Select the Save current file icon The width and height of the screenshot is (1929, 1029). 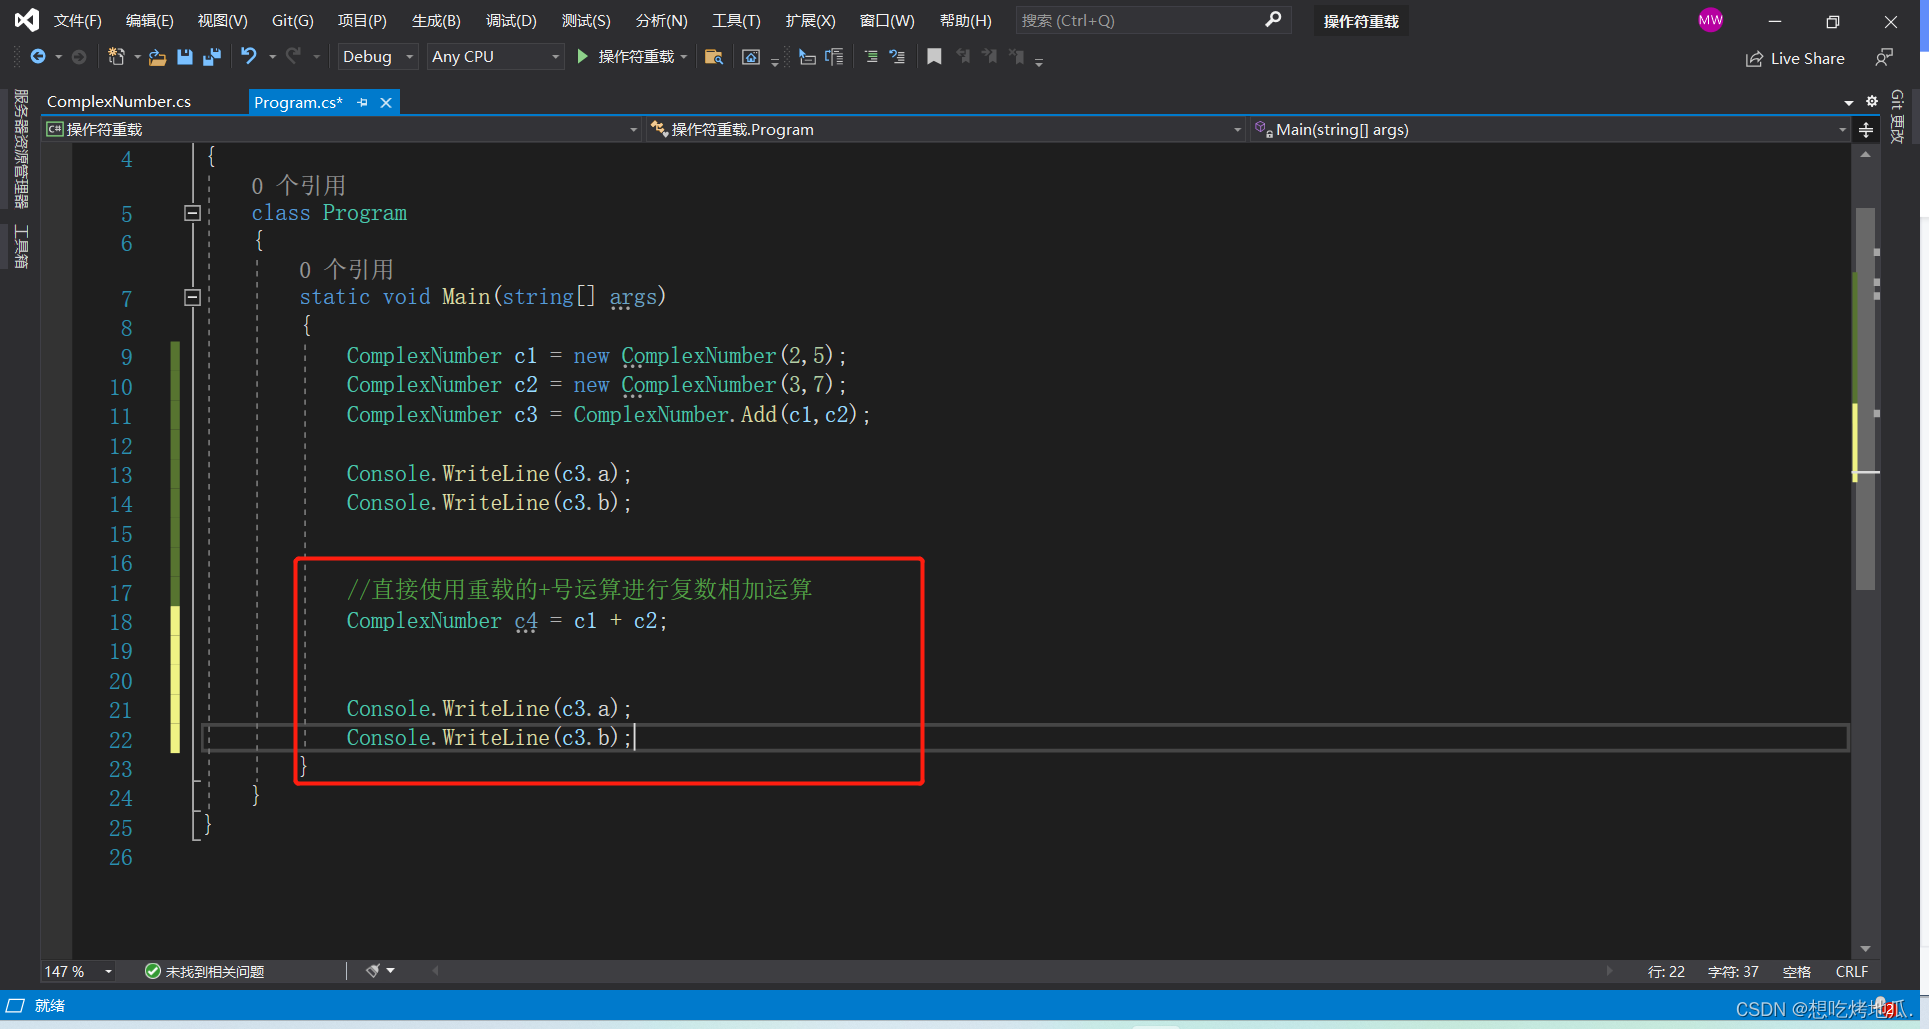pyautogui.click(x=184, y=57)
